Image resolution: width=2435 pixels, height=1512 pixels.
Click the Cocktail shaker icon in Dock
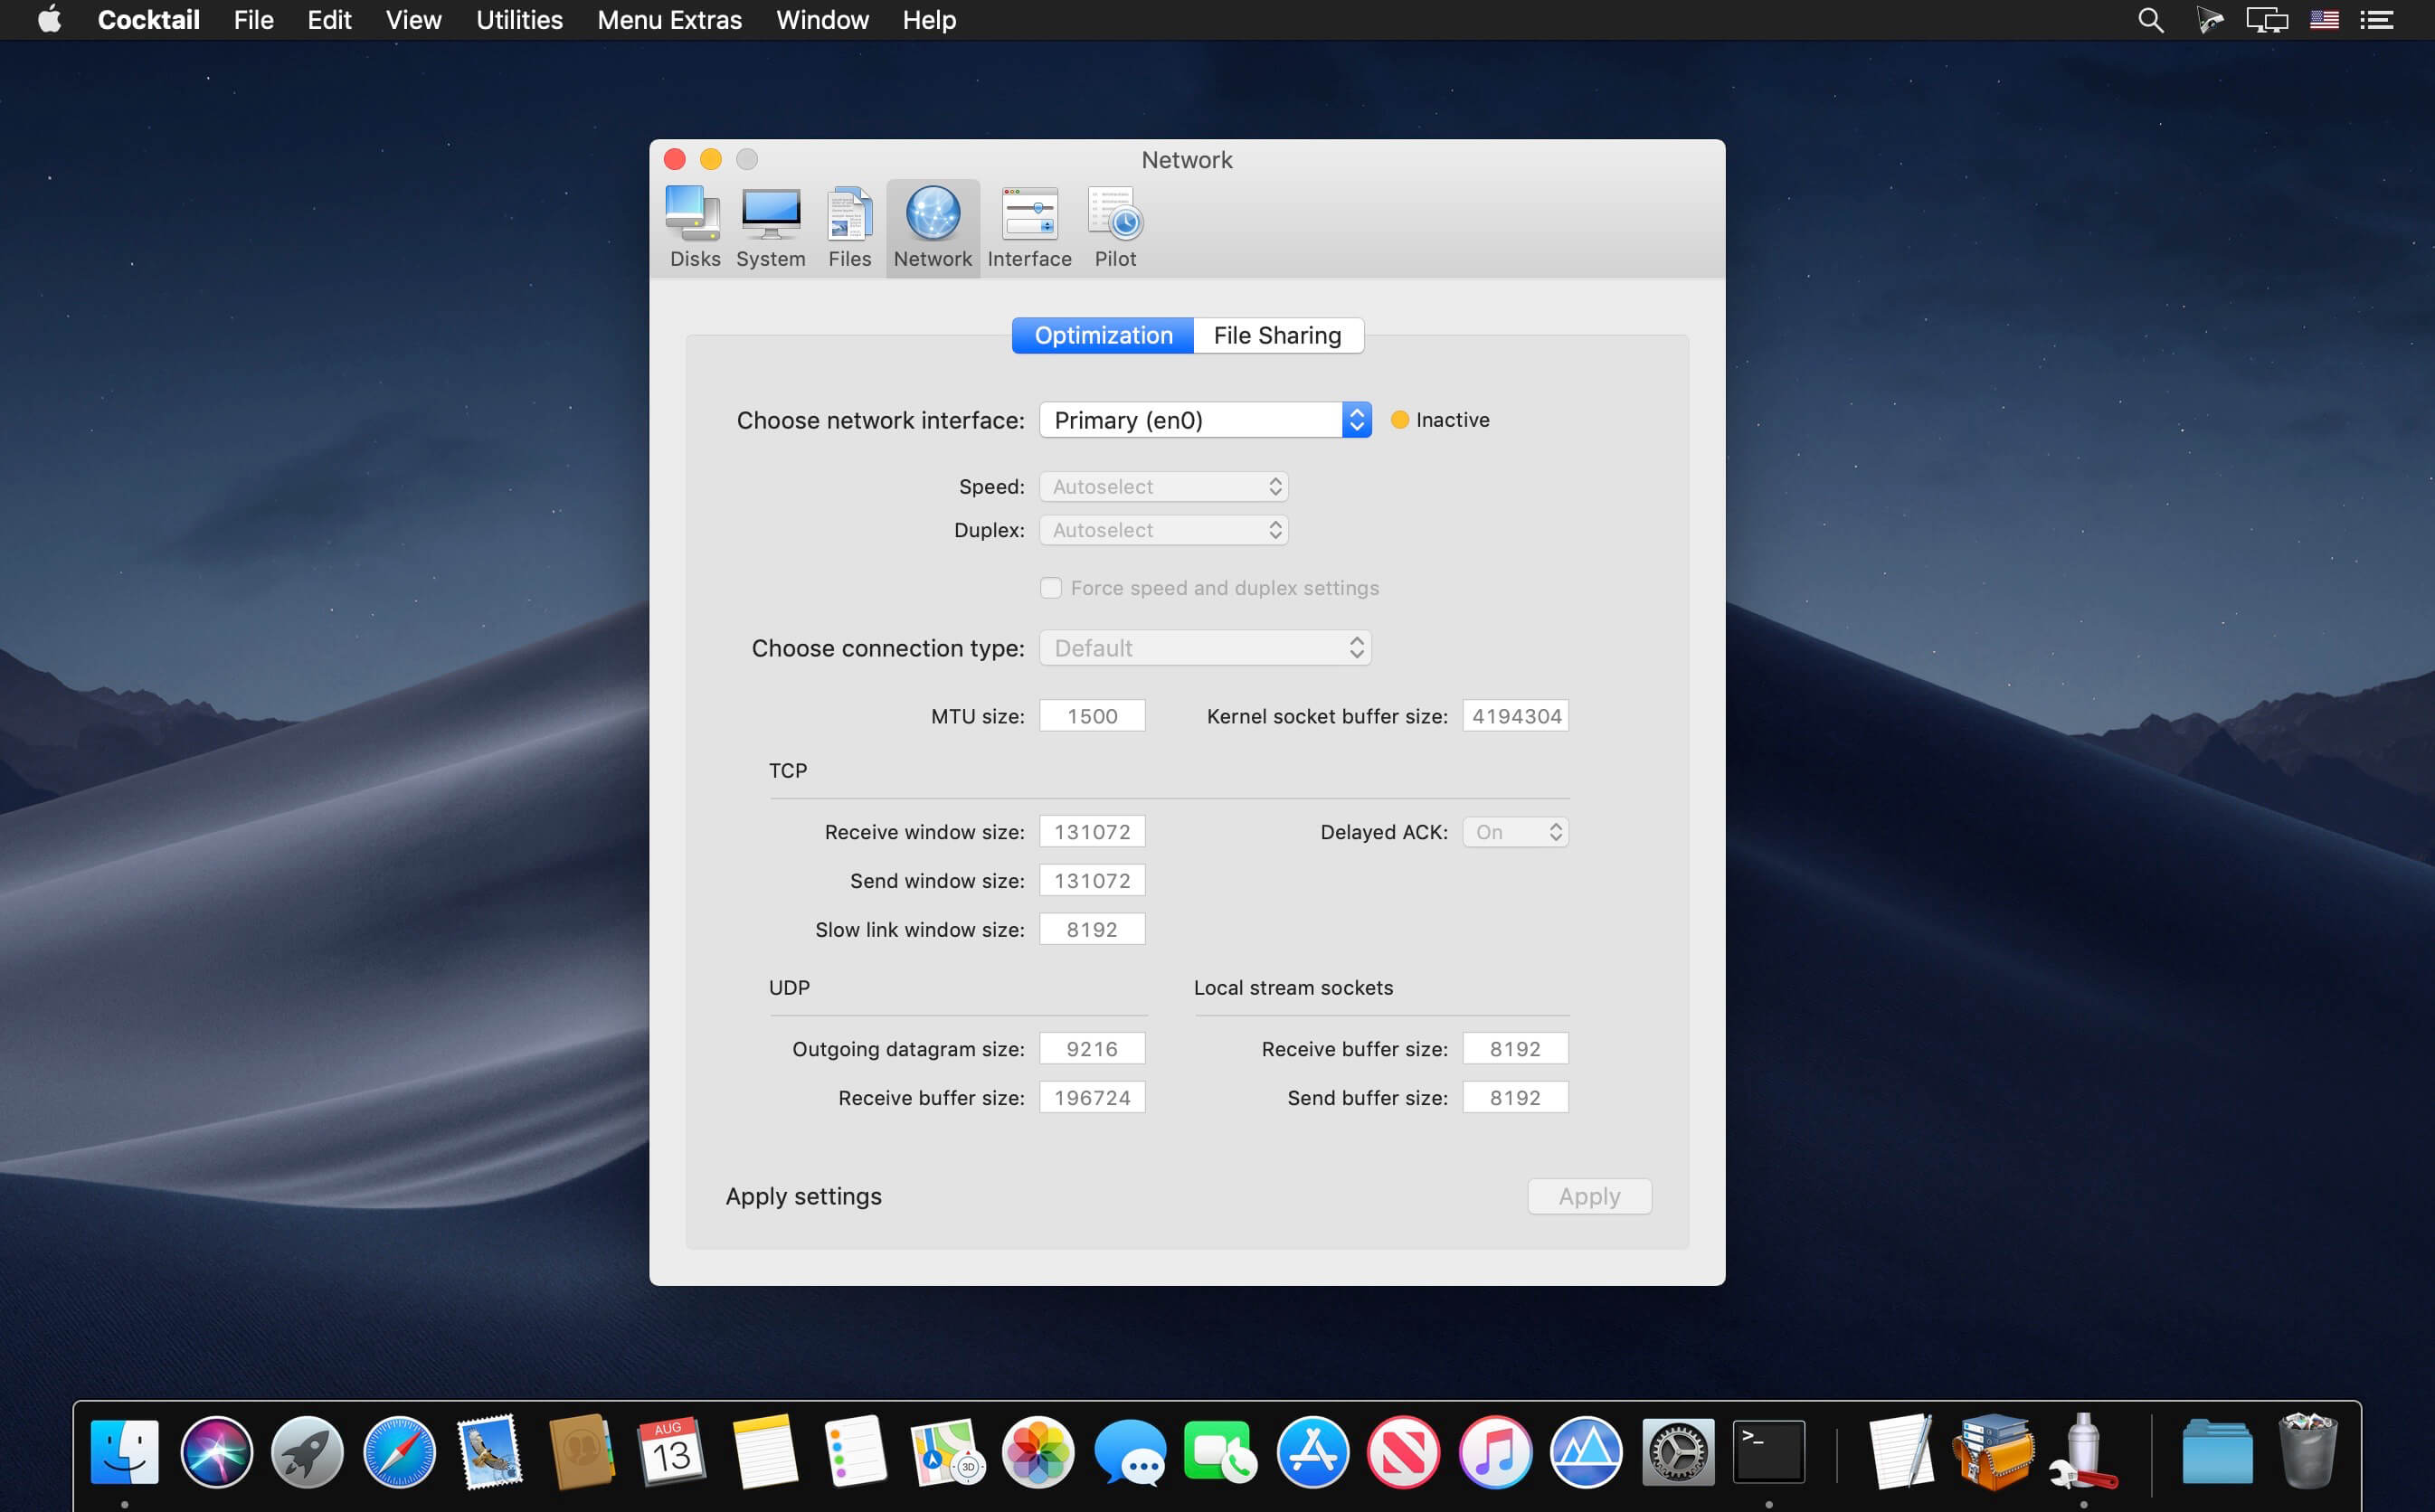click(x=2083, y=1451)
